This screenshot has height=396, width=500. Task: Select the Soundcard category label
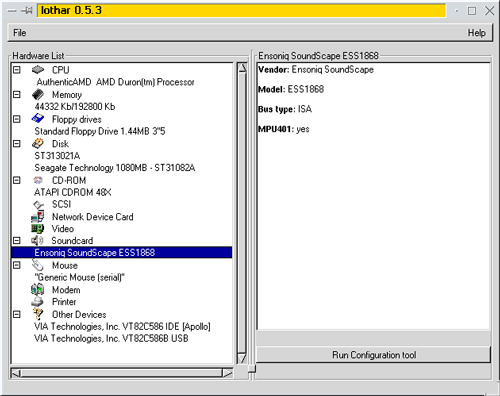coord(72,241)
